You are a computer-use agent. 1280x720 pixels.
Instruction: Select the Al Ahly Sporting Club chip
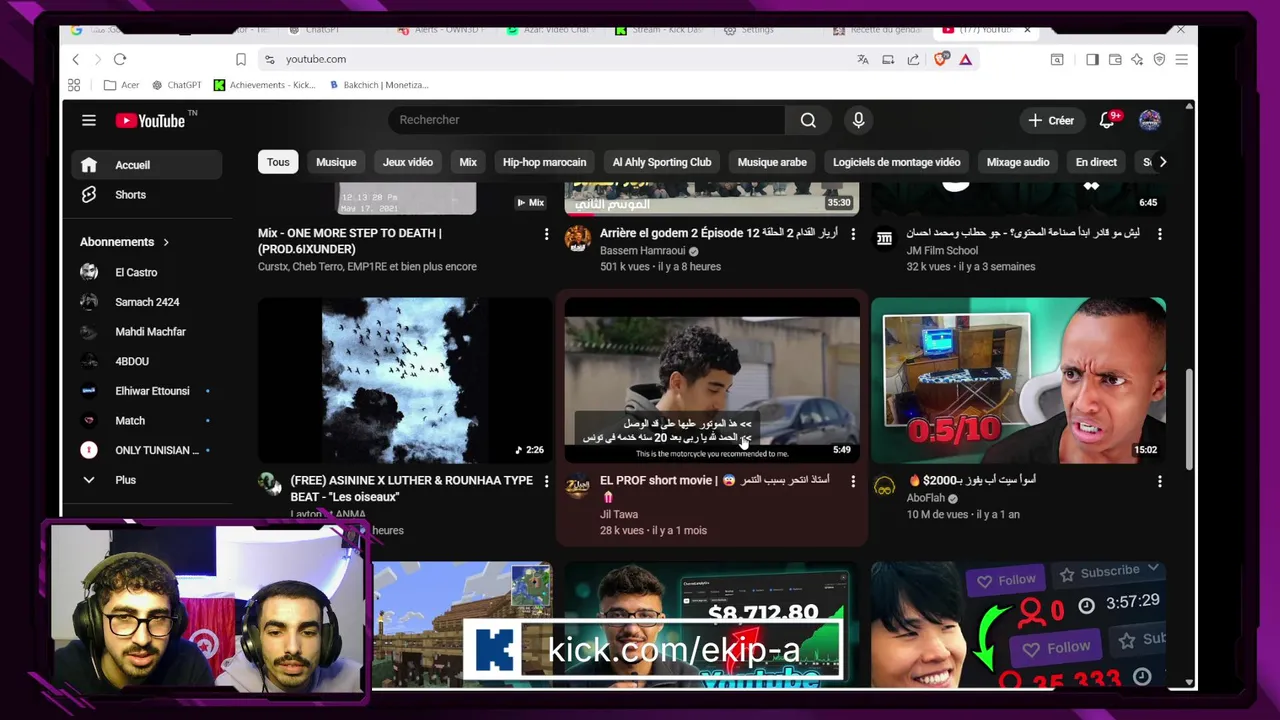(x=662, y=162)
